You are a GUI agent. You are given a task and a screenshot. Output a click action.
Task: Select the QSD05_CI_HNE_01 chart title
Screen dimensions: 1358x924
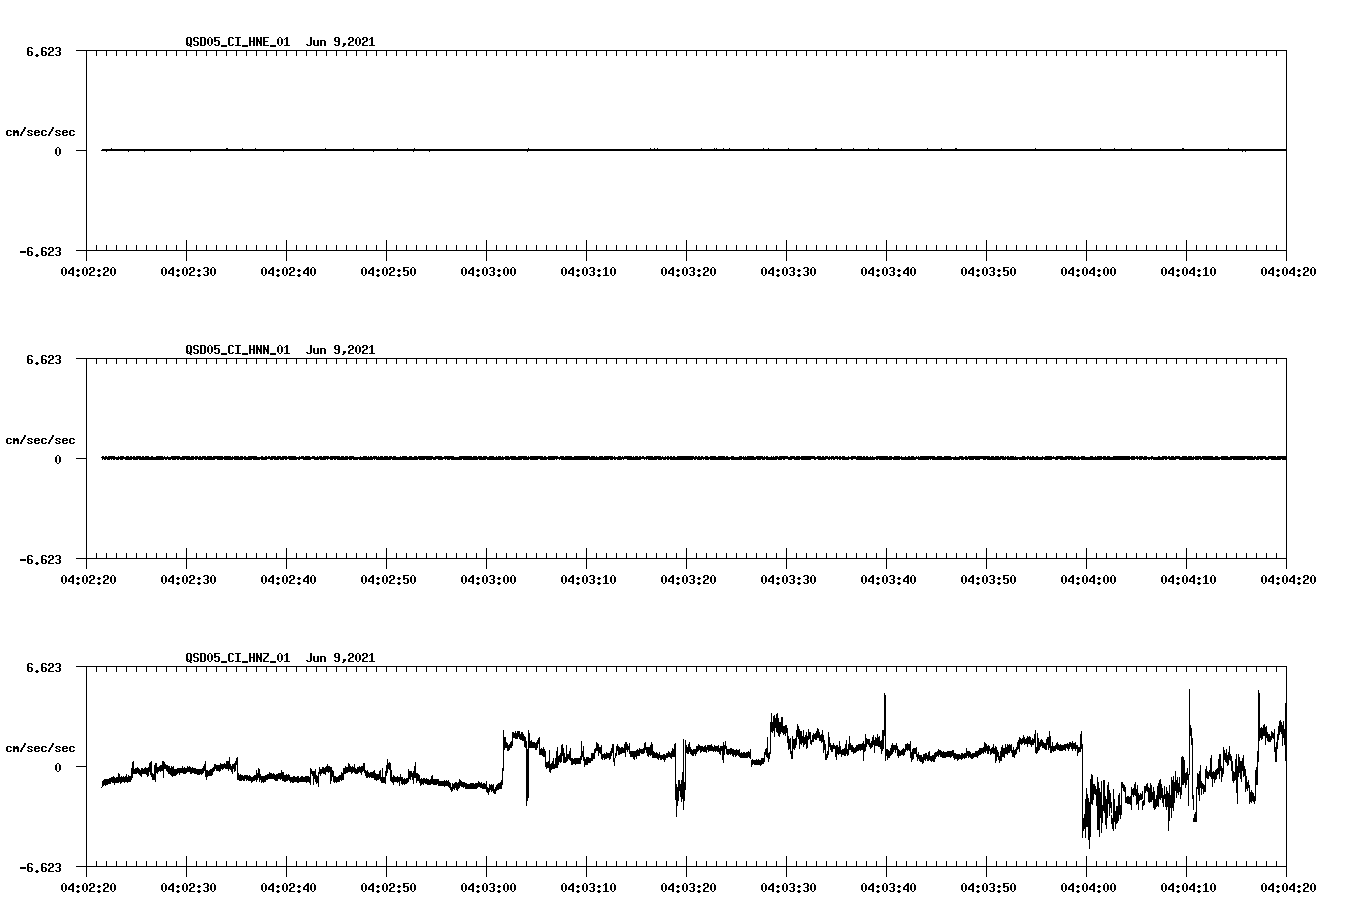238,42
